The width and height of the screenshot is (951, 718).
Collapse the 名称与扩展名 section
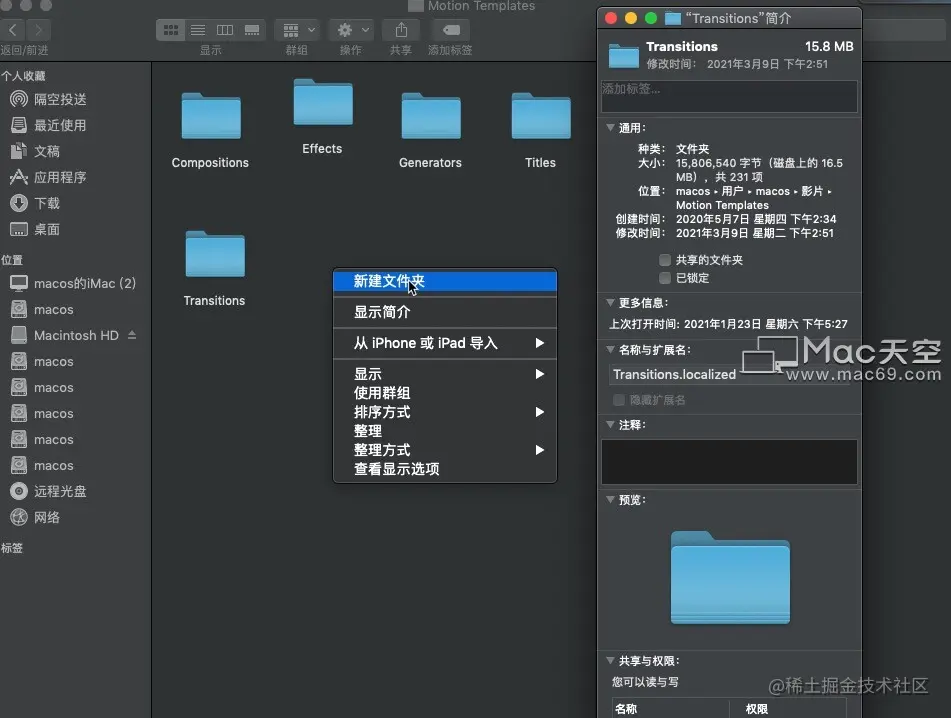coord(610,349)
